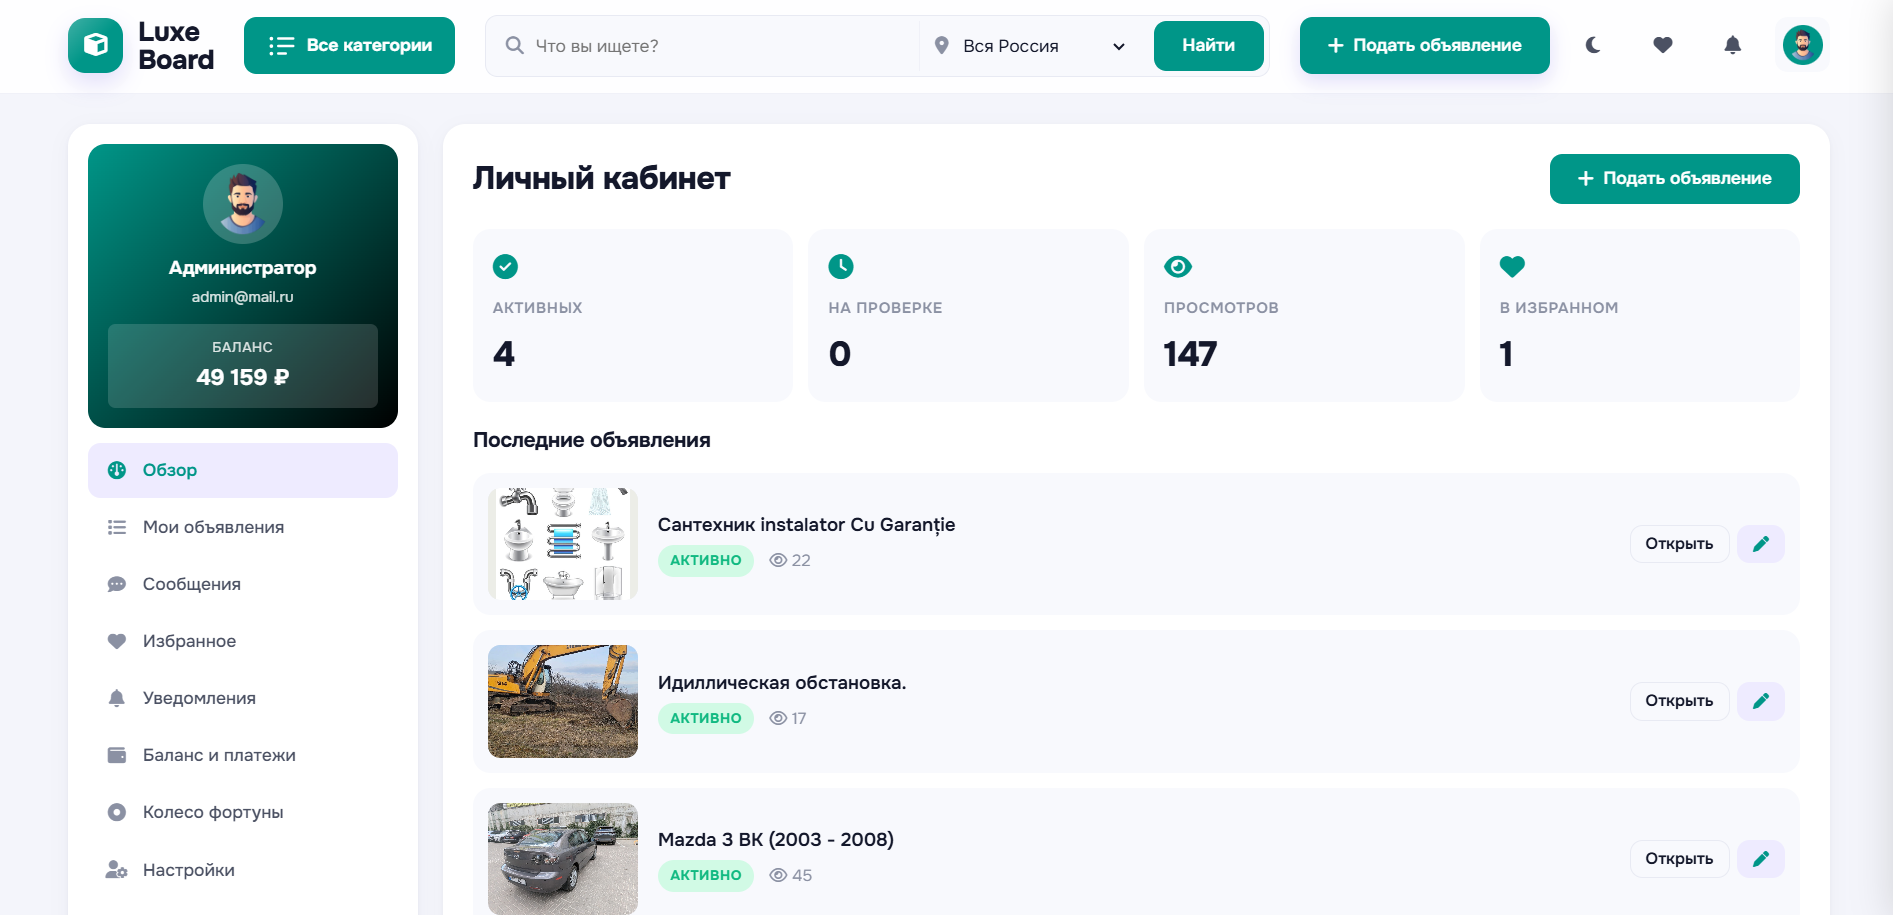
Task: Open the Все категории menu
Action: [349, 45]
